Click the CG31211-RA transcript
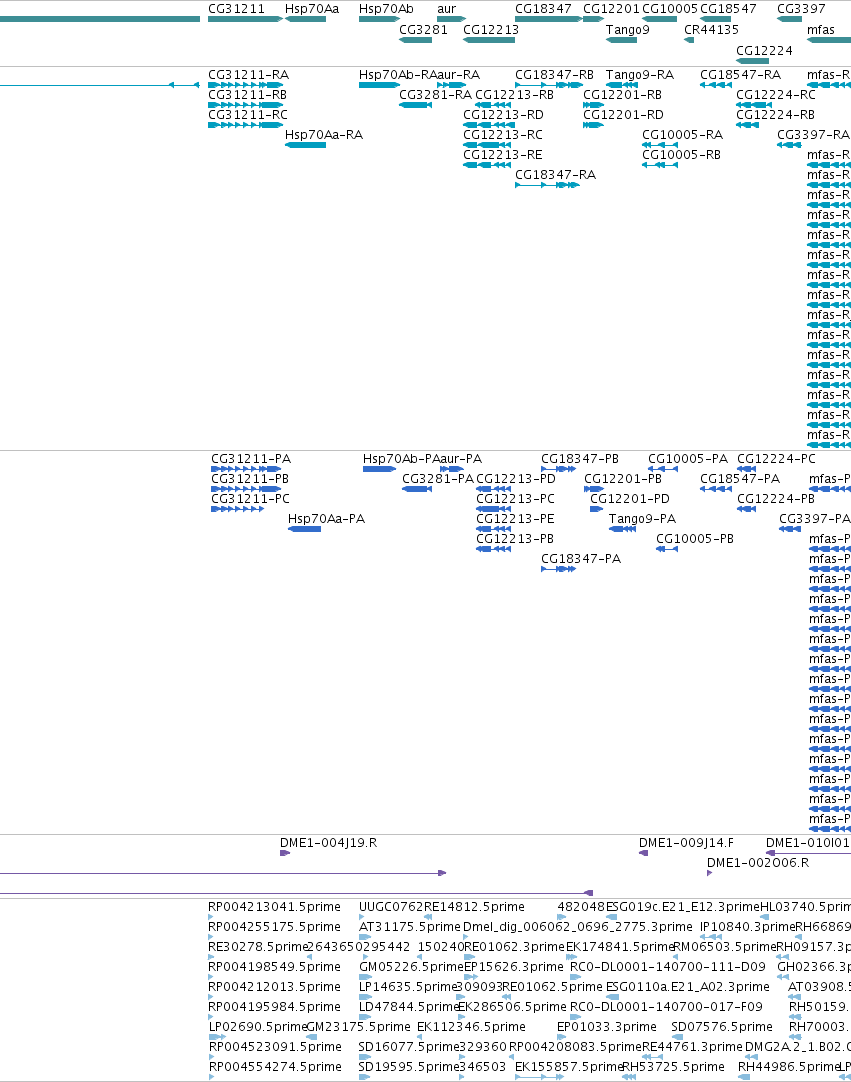 (x=245, y=85)
